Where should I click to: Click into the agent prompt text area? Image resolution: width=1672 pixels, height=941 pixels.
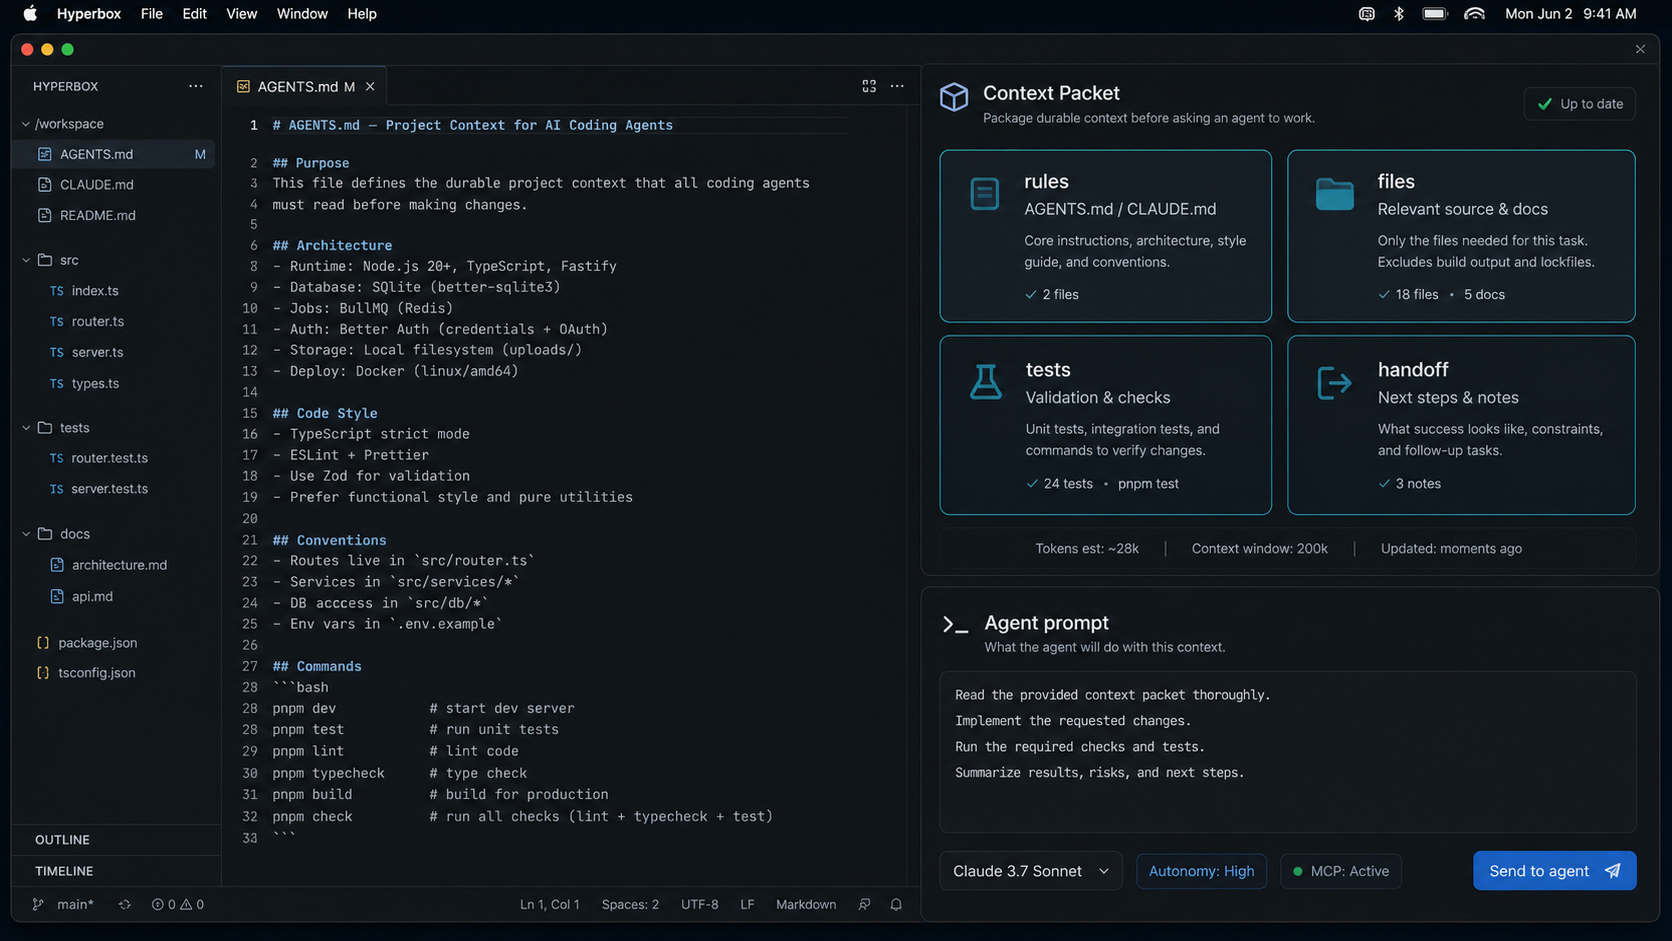1287,752
